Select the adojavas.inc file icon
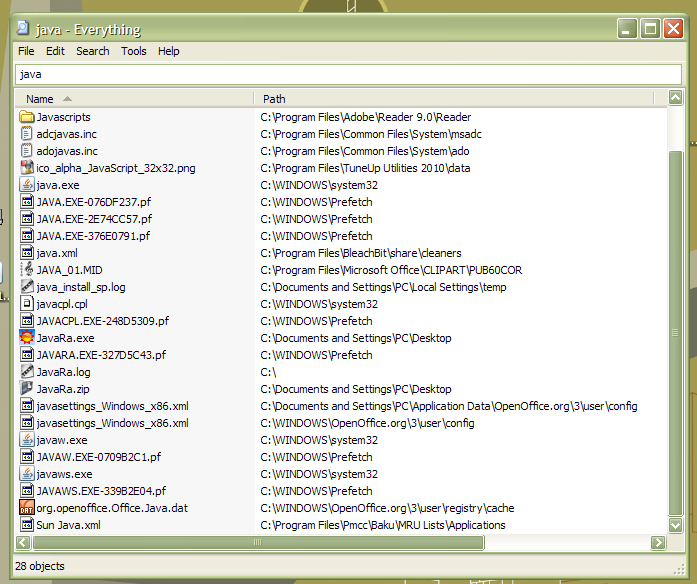The image size is (697, 584). [x=27, y=151]
